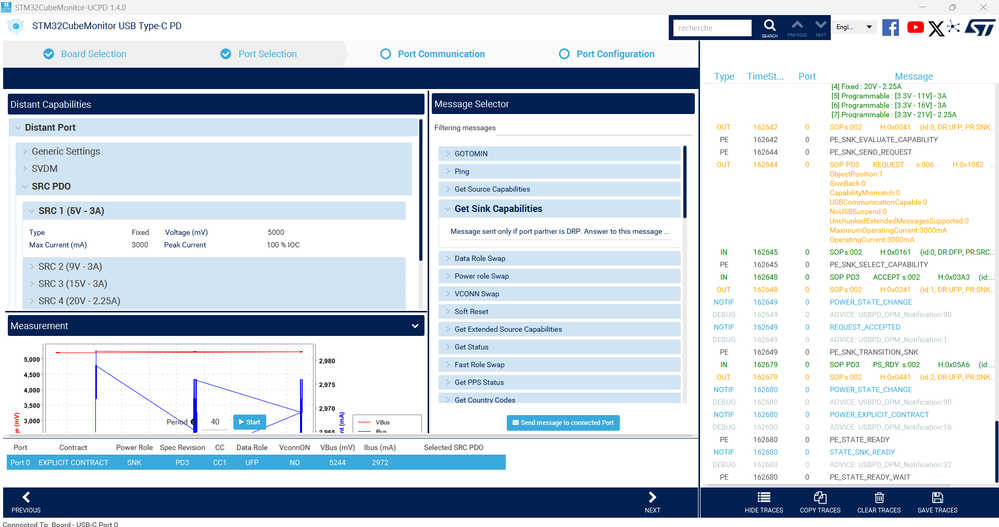
Task: Click the Clear Traces trash icon
Action: pos(879,497)
